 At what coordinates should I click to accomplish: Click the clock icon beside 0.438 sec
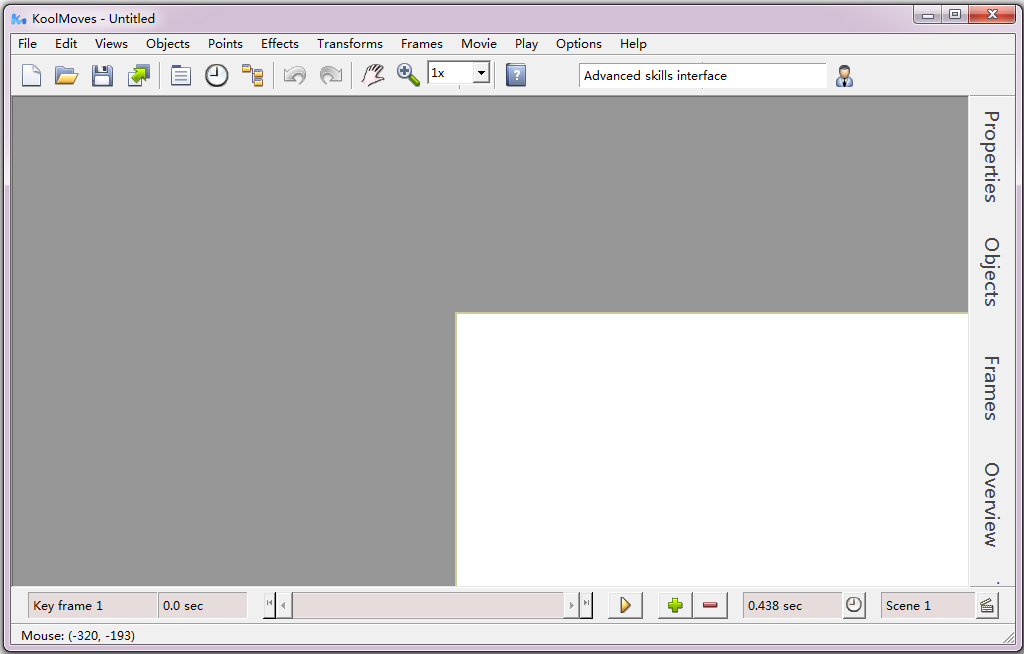point(854,605)
